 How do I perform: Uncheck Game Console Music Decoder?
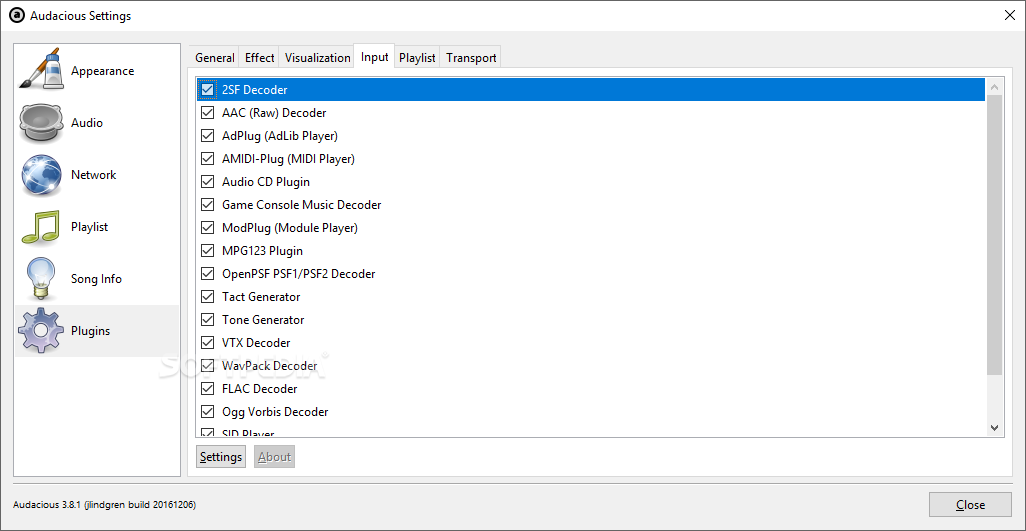point(208,205)
